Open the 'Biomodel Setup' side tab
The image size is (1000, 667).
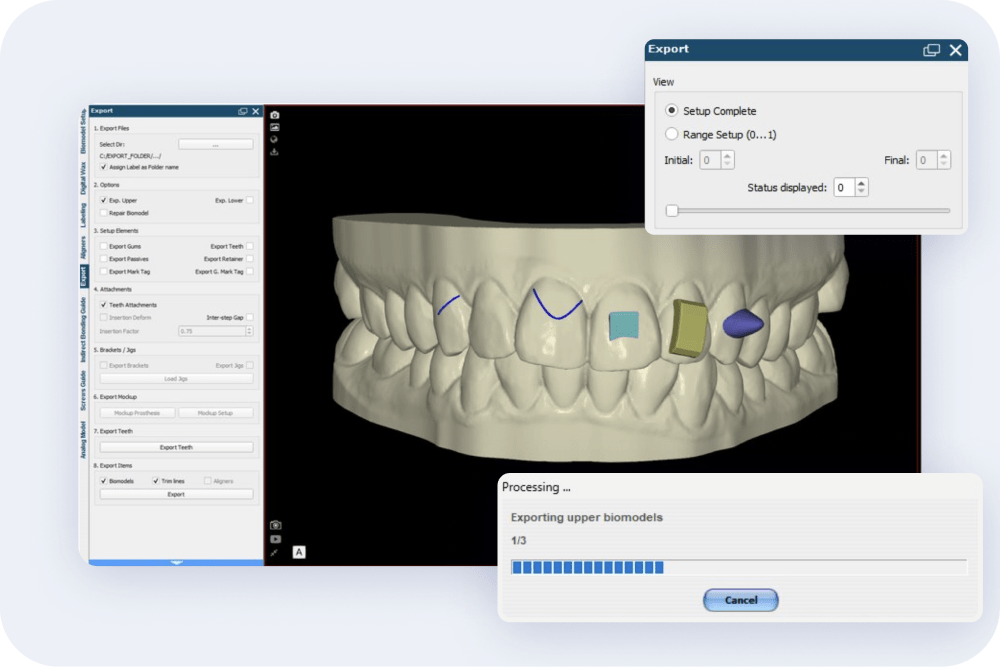click(x=83, y=131)
